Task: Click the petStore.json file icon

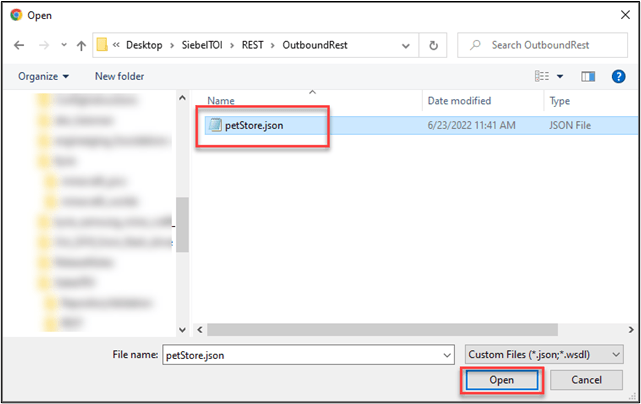Action: point(215,125)
